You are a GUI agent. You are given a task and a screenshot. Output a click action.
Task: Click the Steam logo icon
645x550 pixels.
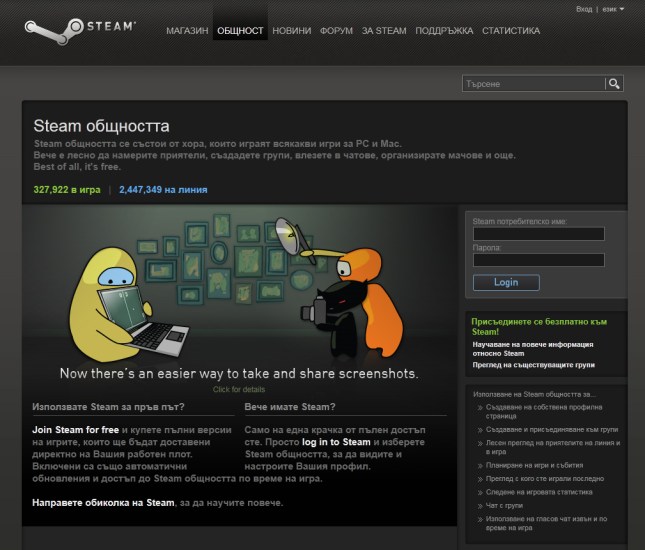pos(45,32)
